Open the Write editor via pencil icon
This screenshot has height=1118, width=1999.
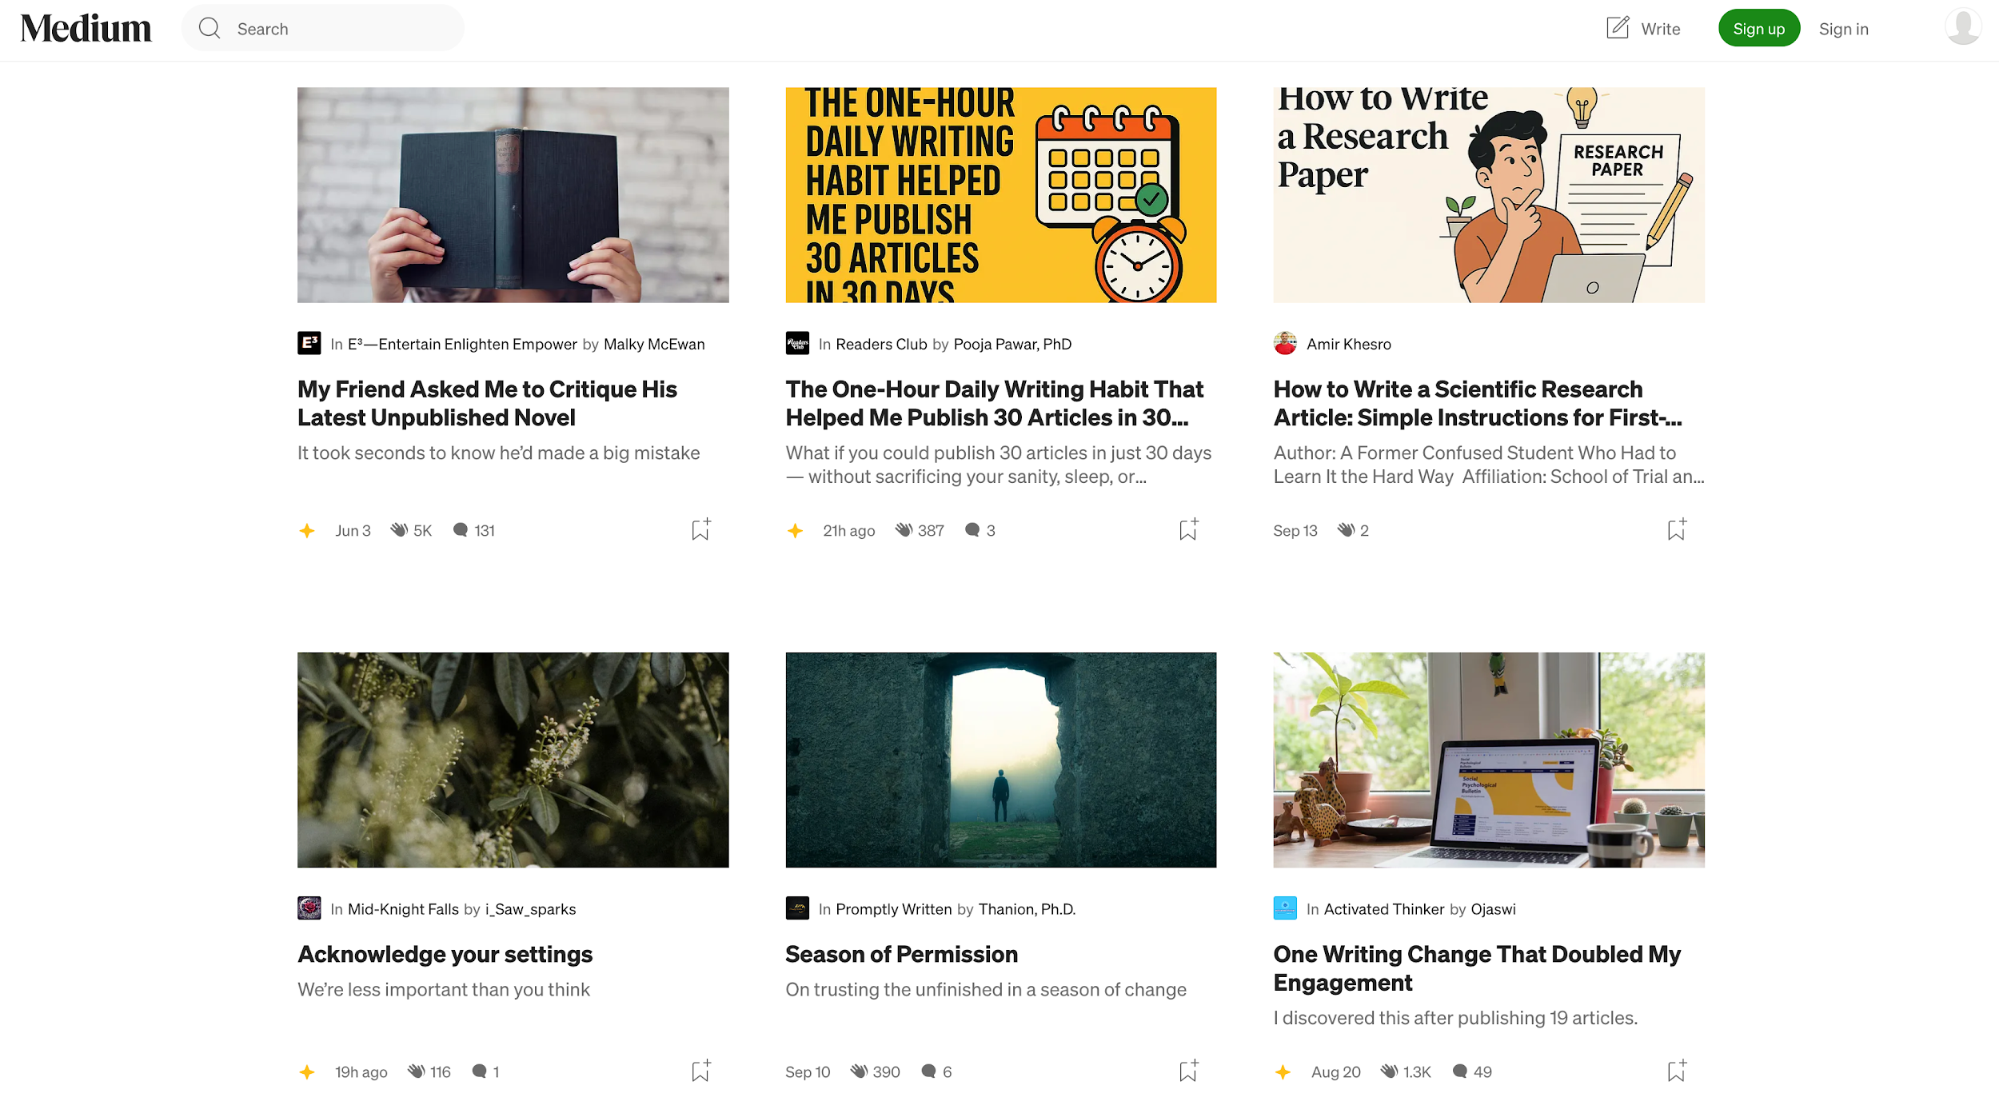(x=1617, y=28)
